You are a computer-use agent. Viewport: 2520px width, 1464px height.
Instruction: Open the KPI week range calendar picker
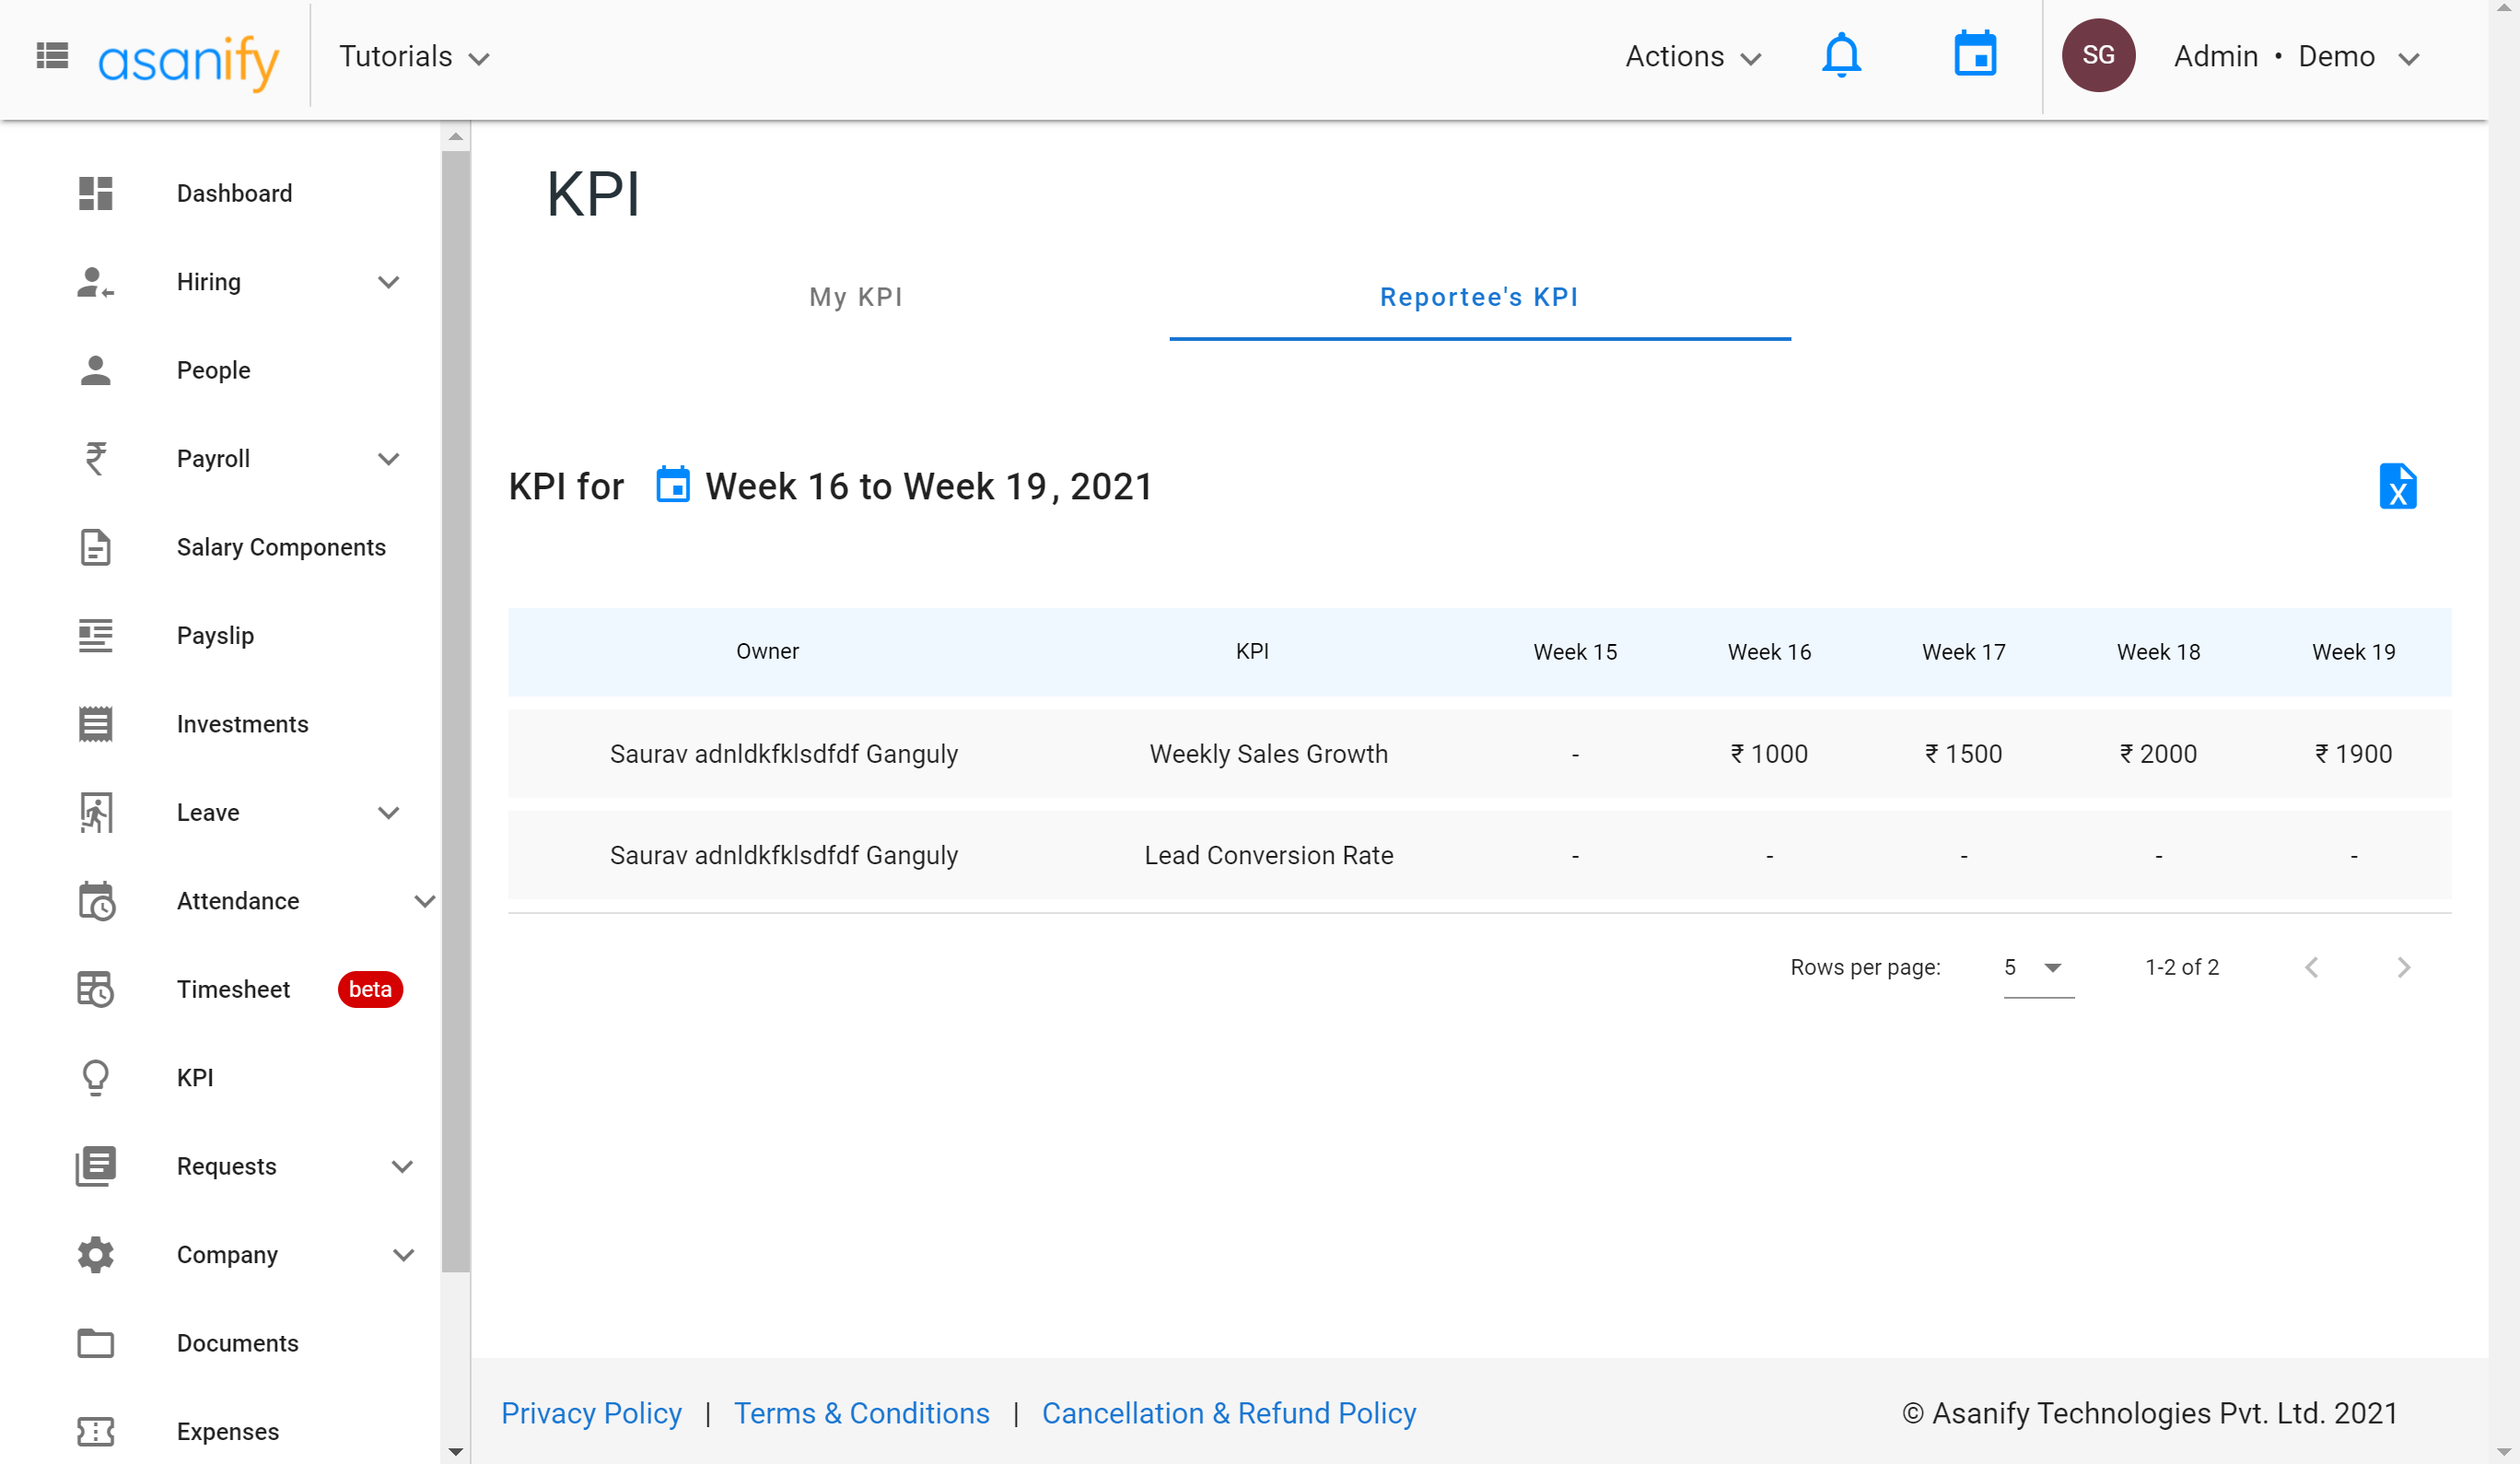pos(673,486)
